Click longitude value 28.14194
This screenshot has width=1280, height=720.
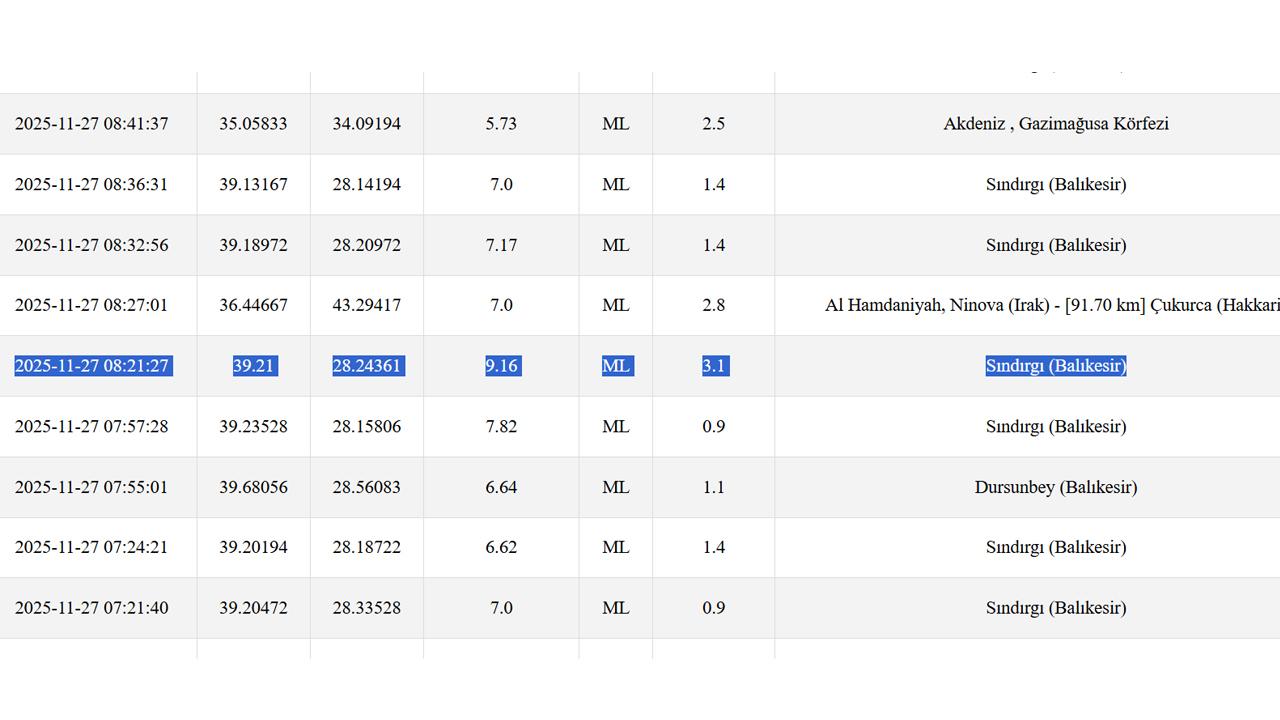click(x=366, y=185)
